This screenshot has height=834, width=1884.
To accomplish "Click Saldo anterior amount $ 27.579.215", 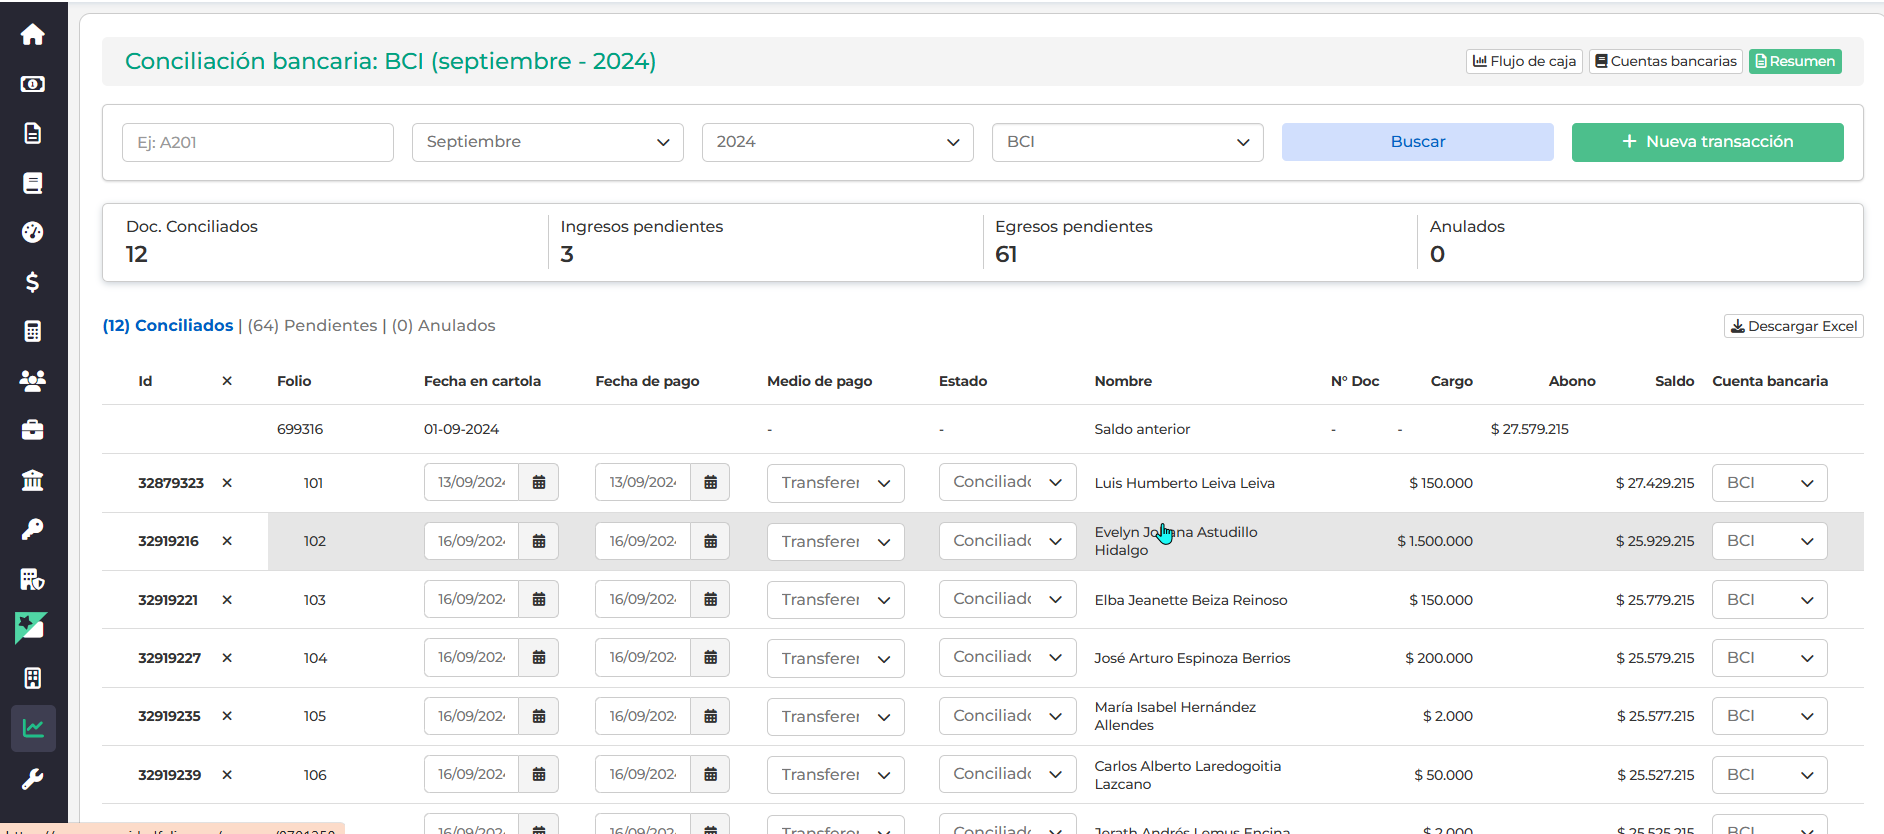I will pyautogui.click(x=1529, y=429).
